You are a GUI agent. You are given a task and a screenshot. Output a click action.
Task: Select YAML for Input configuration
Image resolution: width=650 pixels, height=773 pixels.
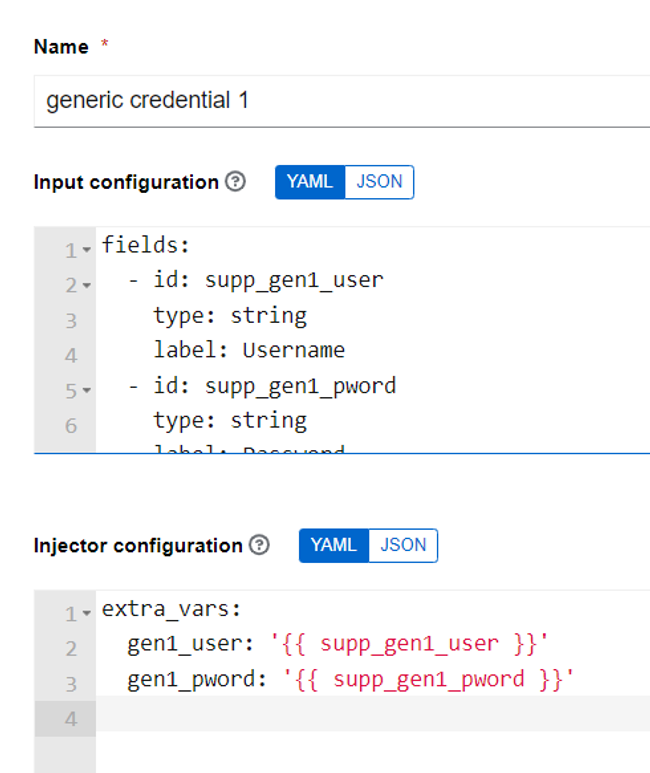tap(310, 182)
